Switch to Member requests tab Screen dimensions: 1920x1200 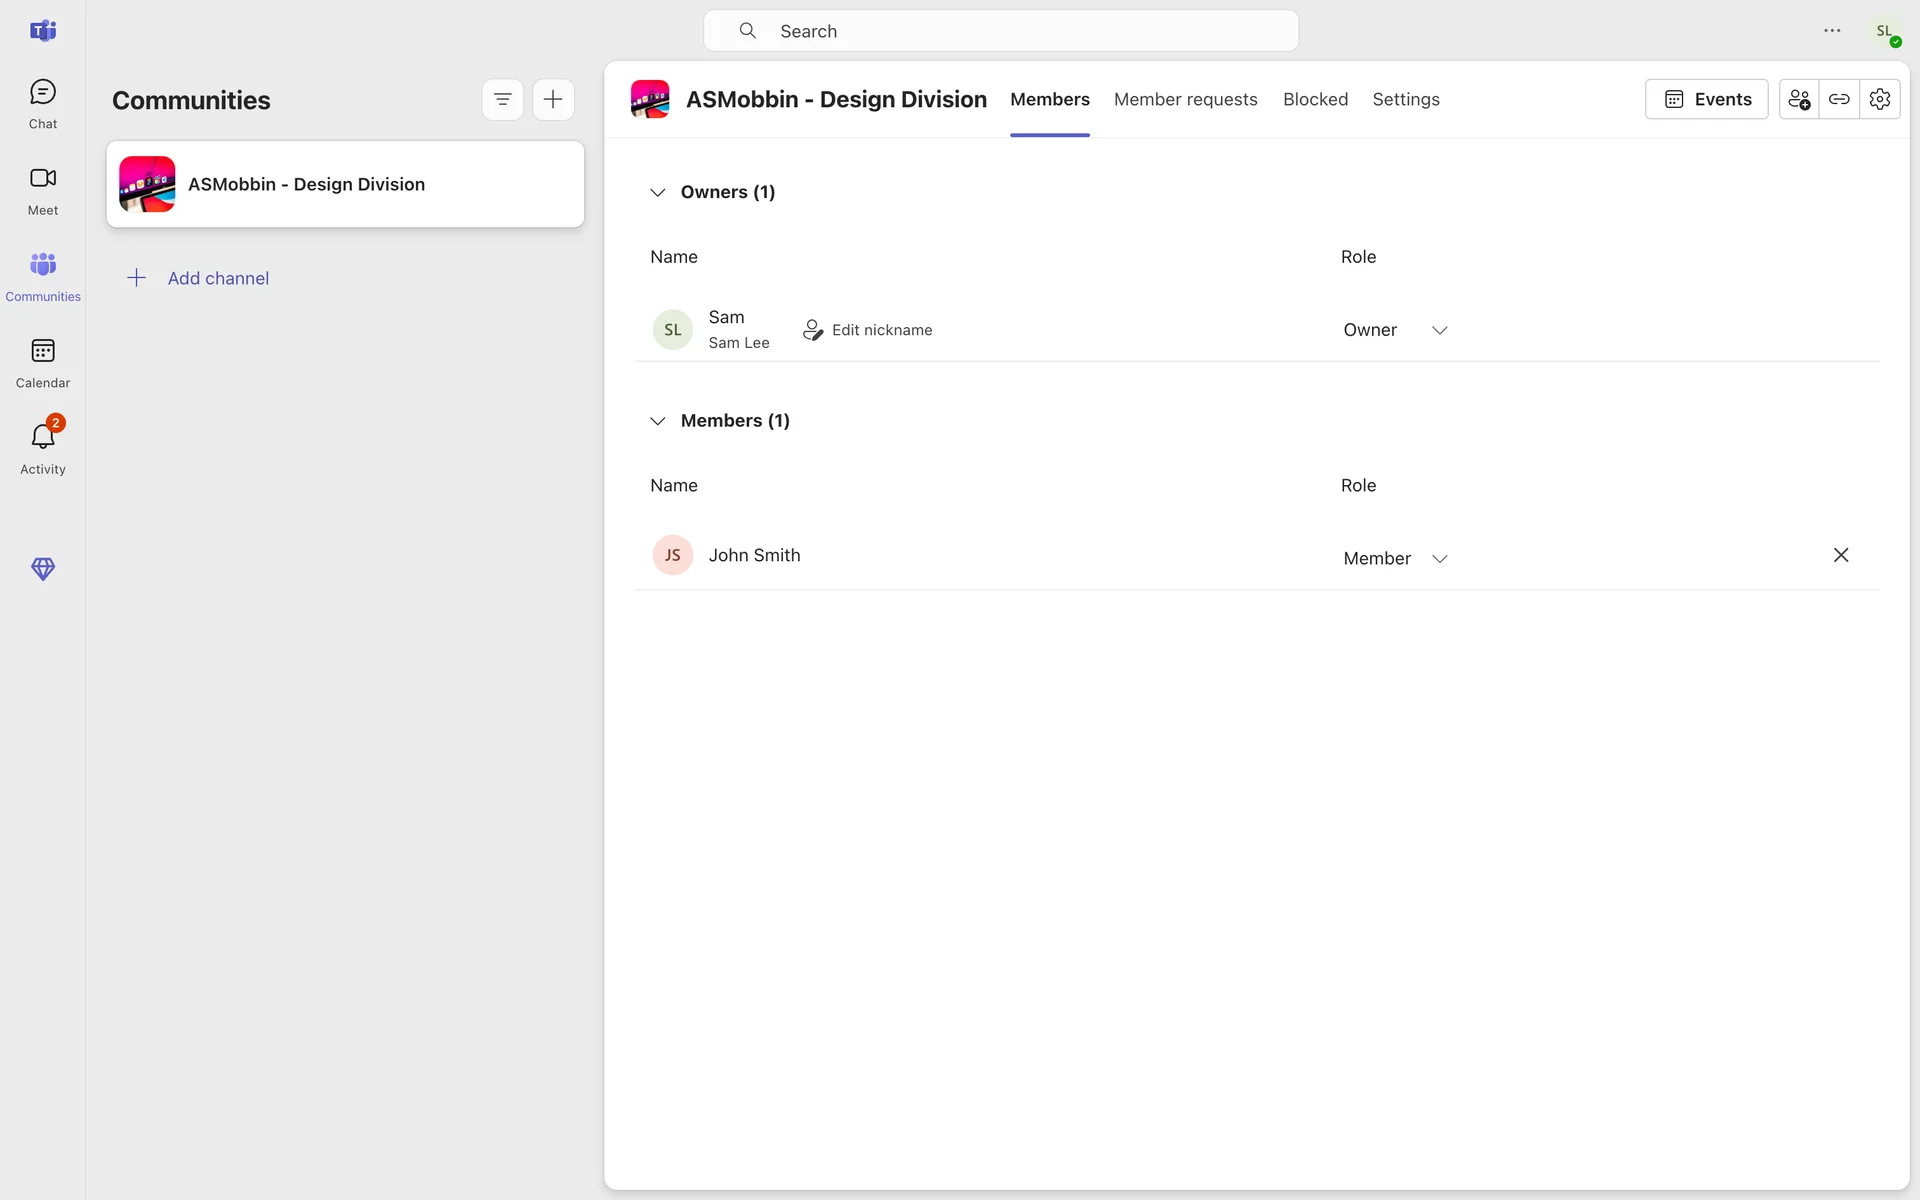coord(1185,99)
